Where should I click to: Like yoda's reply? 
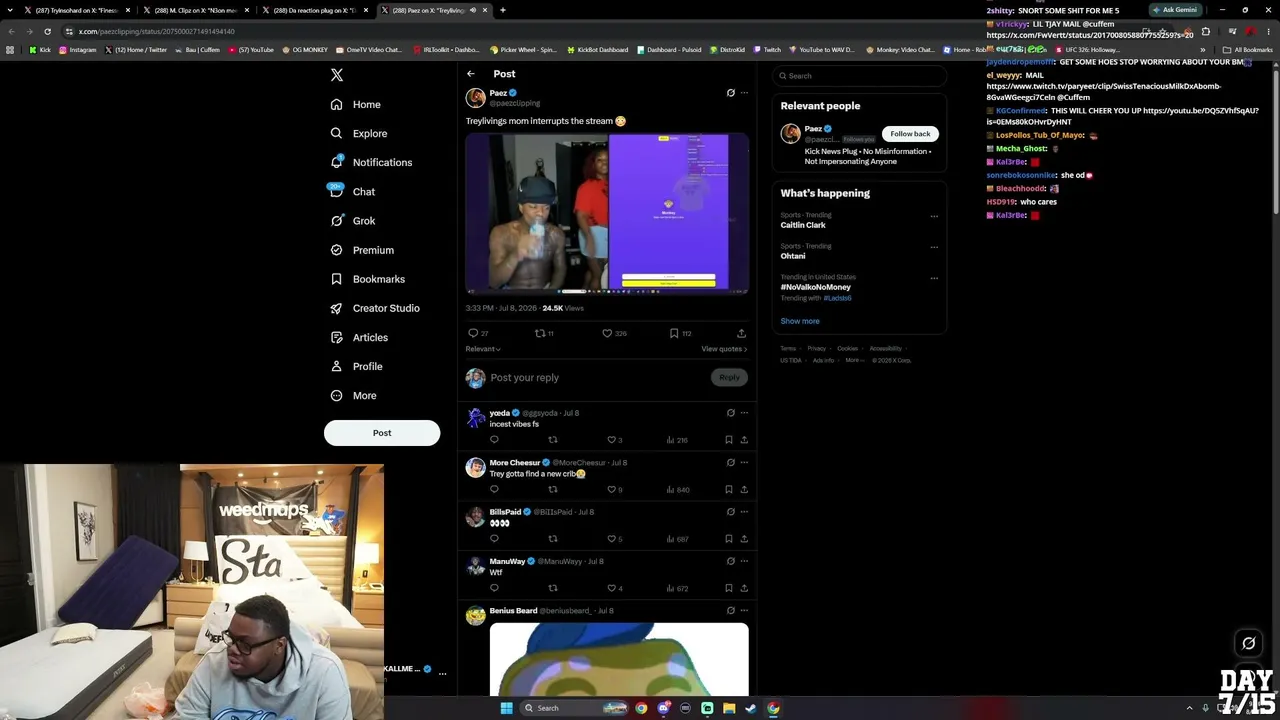611,440
